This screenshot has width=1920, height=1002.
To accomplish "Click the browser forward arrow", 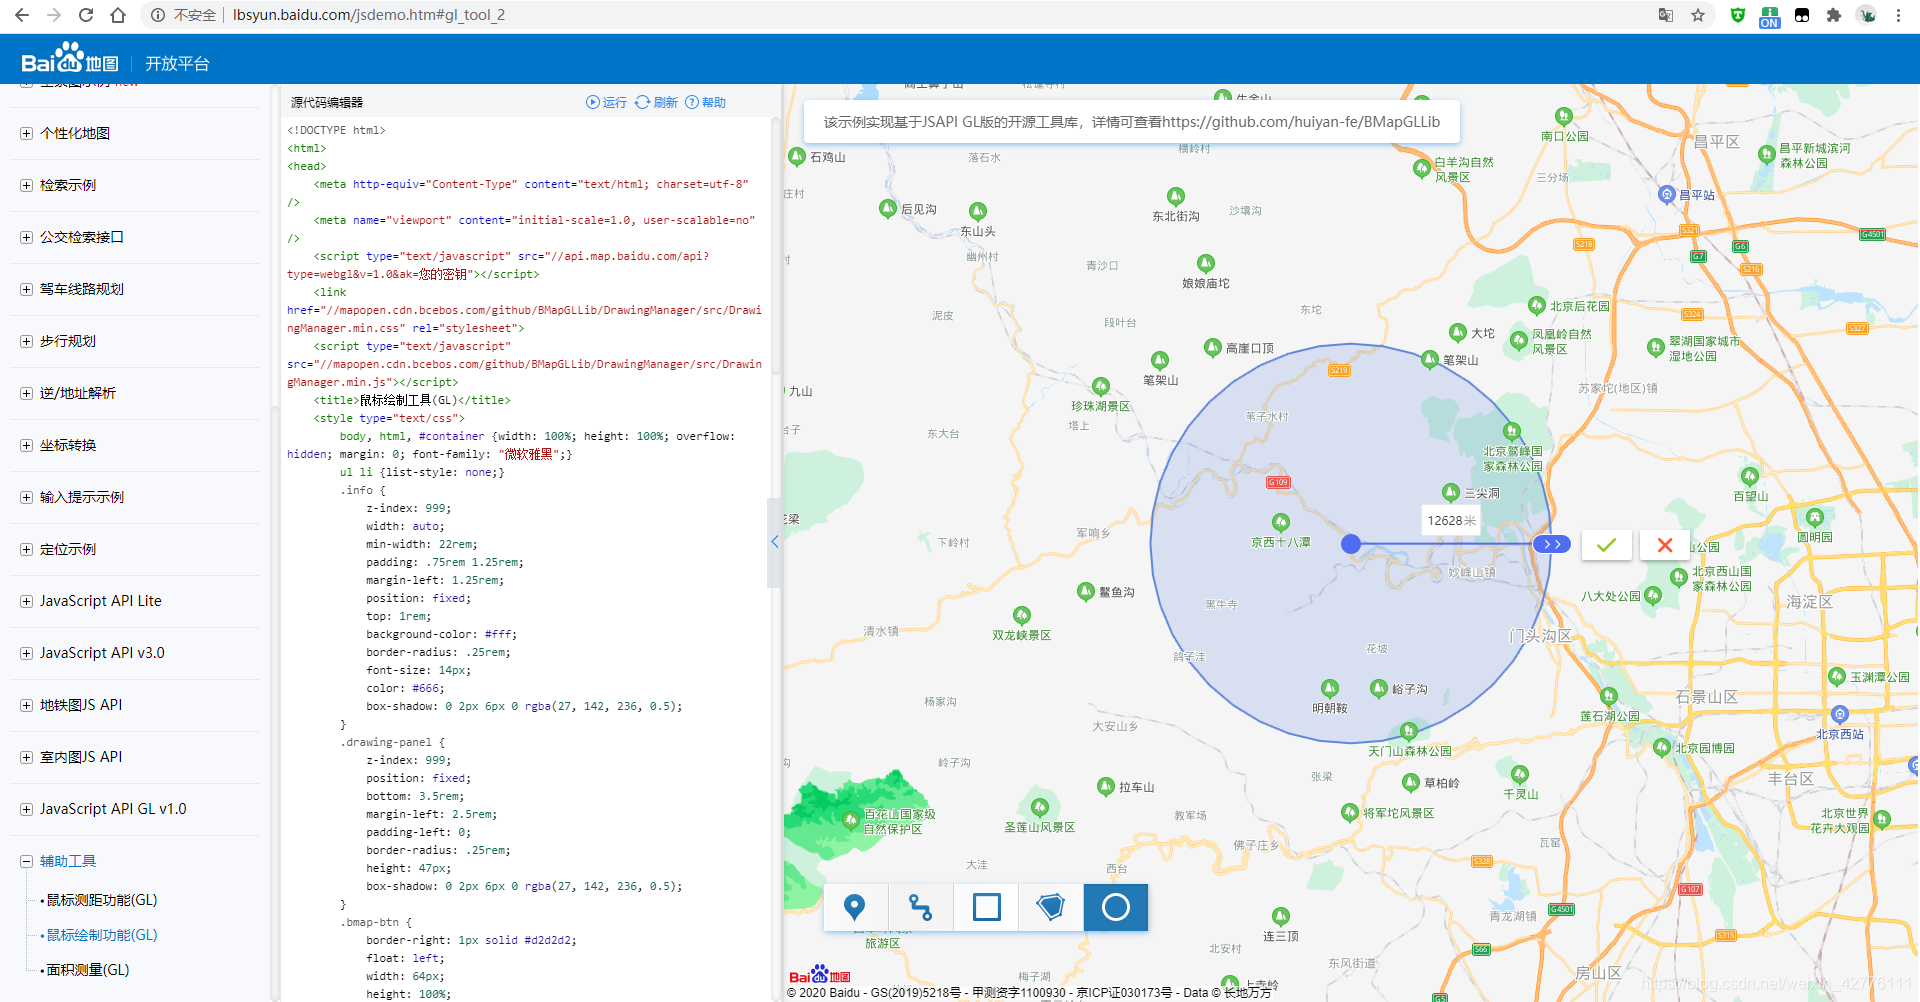I will coord(54,15).
